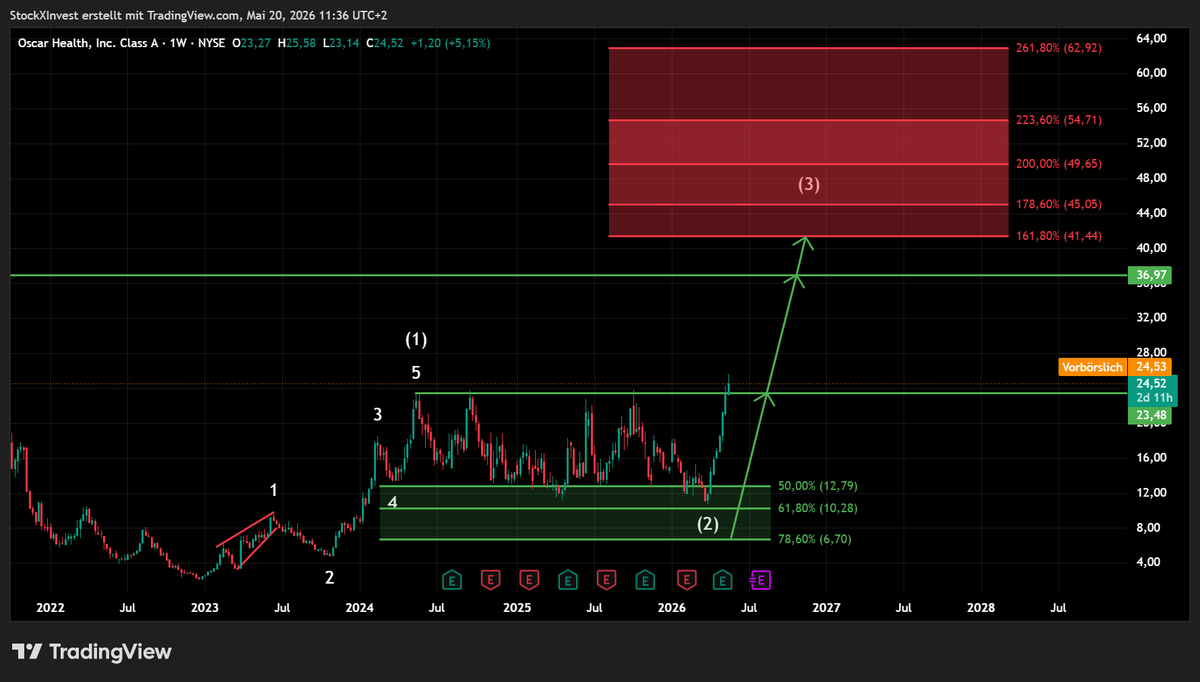This screenshot has height=682, width=1200.
Task: Click the 64,00 price axis label
Action: coord(1151,38)
